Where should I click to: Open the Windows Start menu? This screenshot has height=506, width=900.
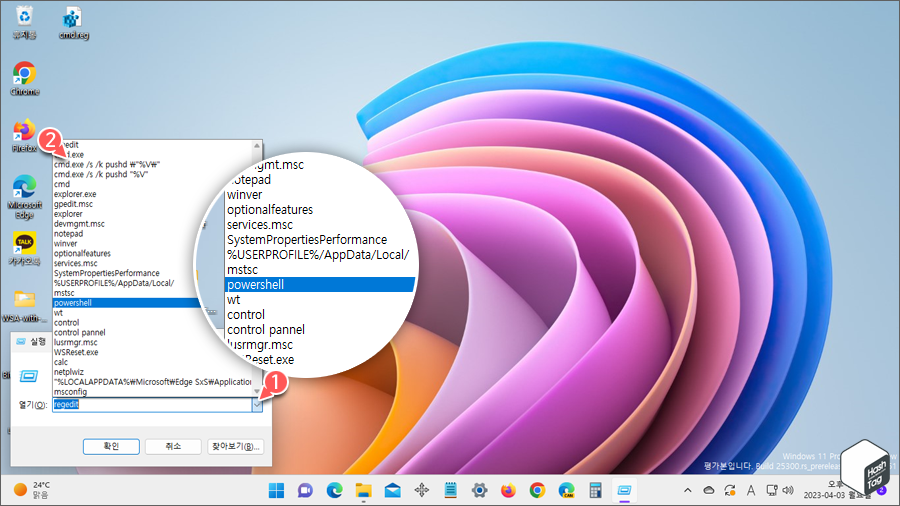pyautogui.click(x=276, y=491)
